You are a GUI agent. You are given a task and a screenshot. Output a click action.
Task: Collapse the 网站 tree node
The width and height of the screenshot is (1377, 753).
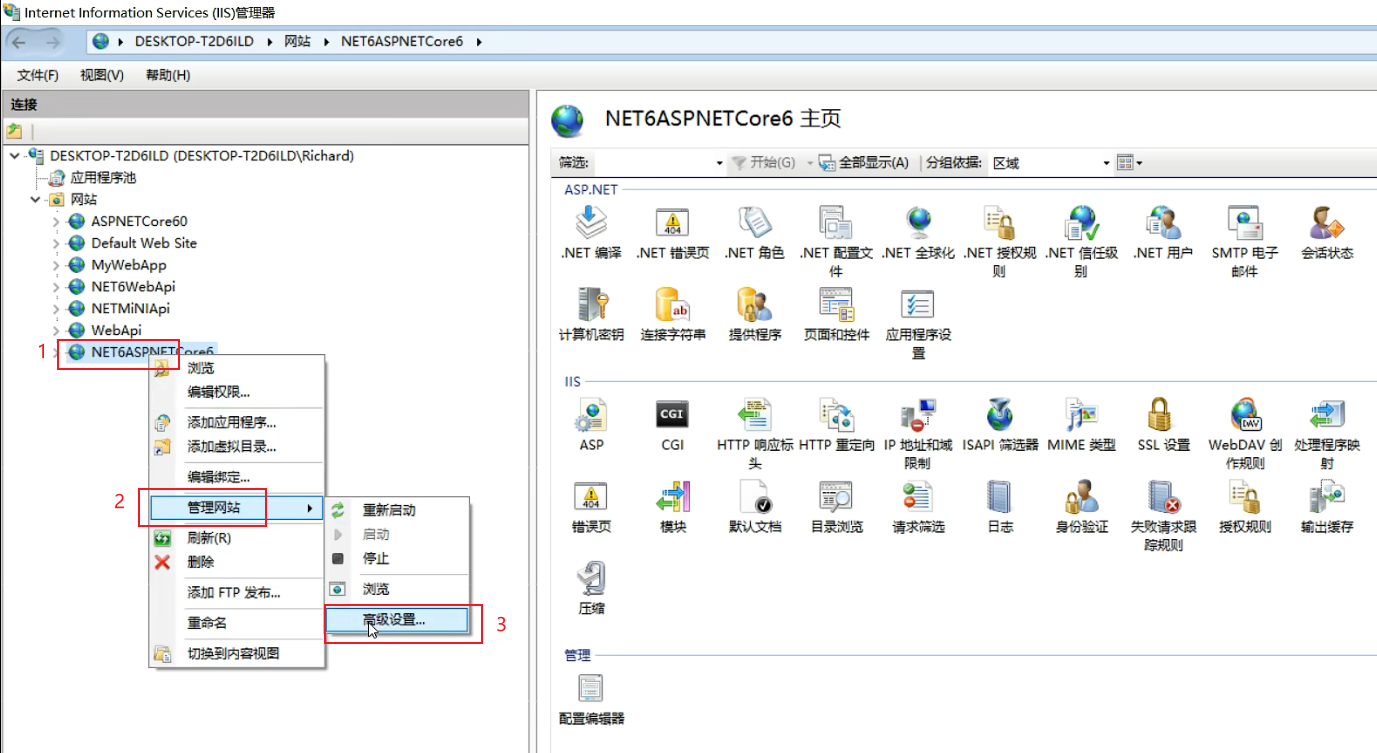click(35, 200)
